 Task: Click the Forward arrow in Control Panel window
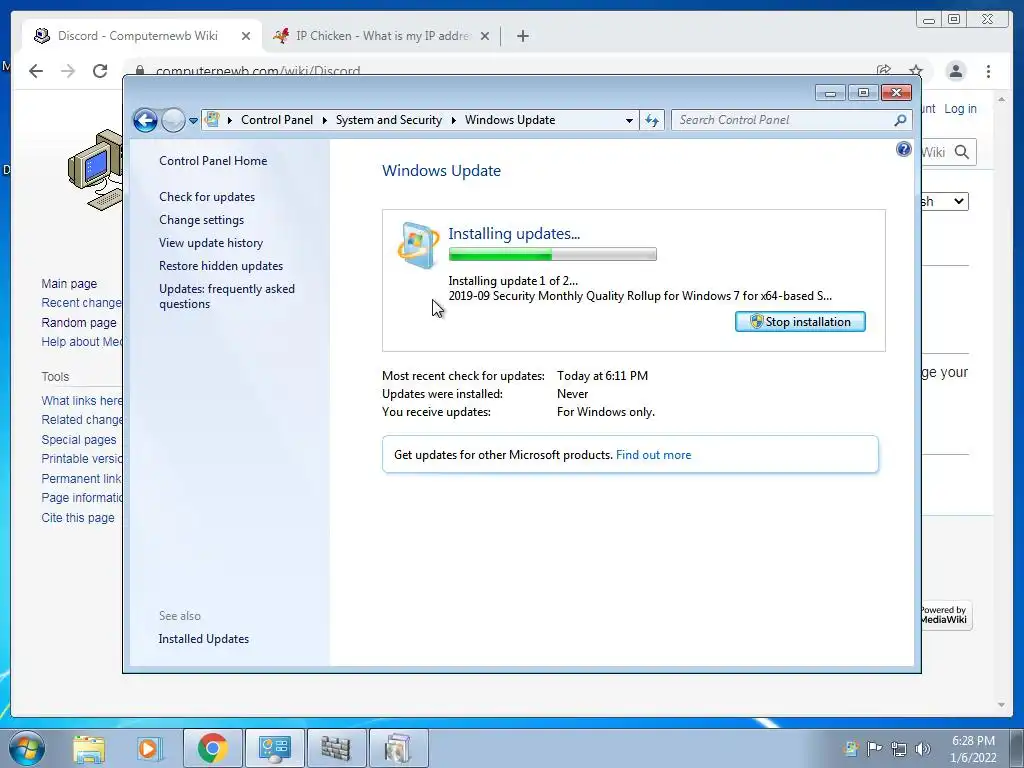173,120
